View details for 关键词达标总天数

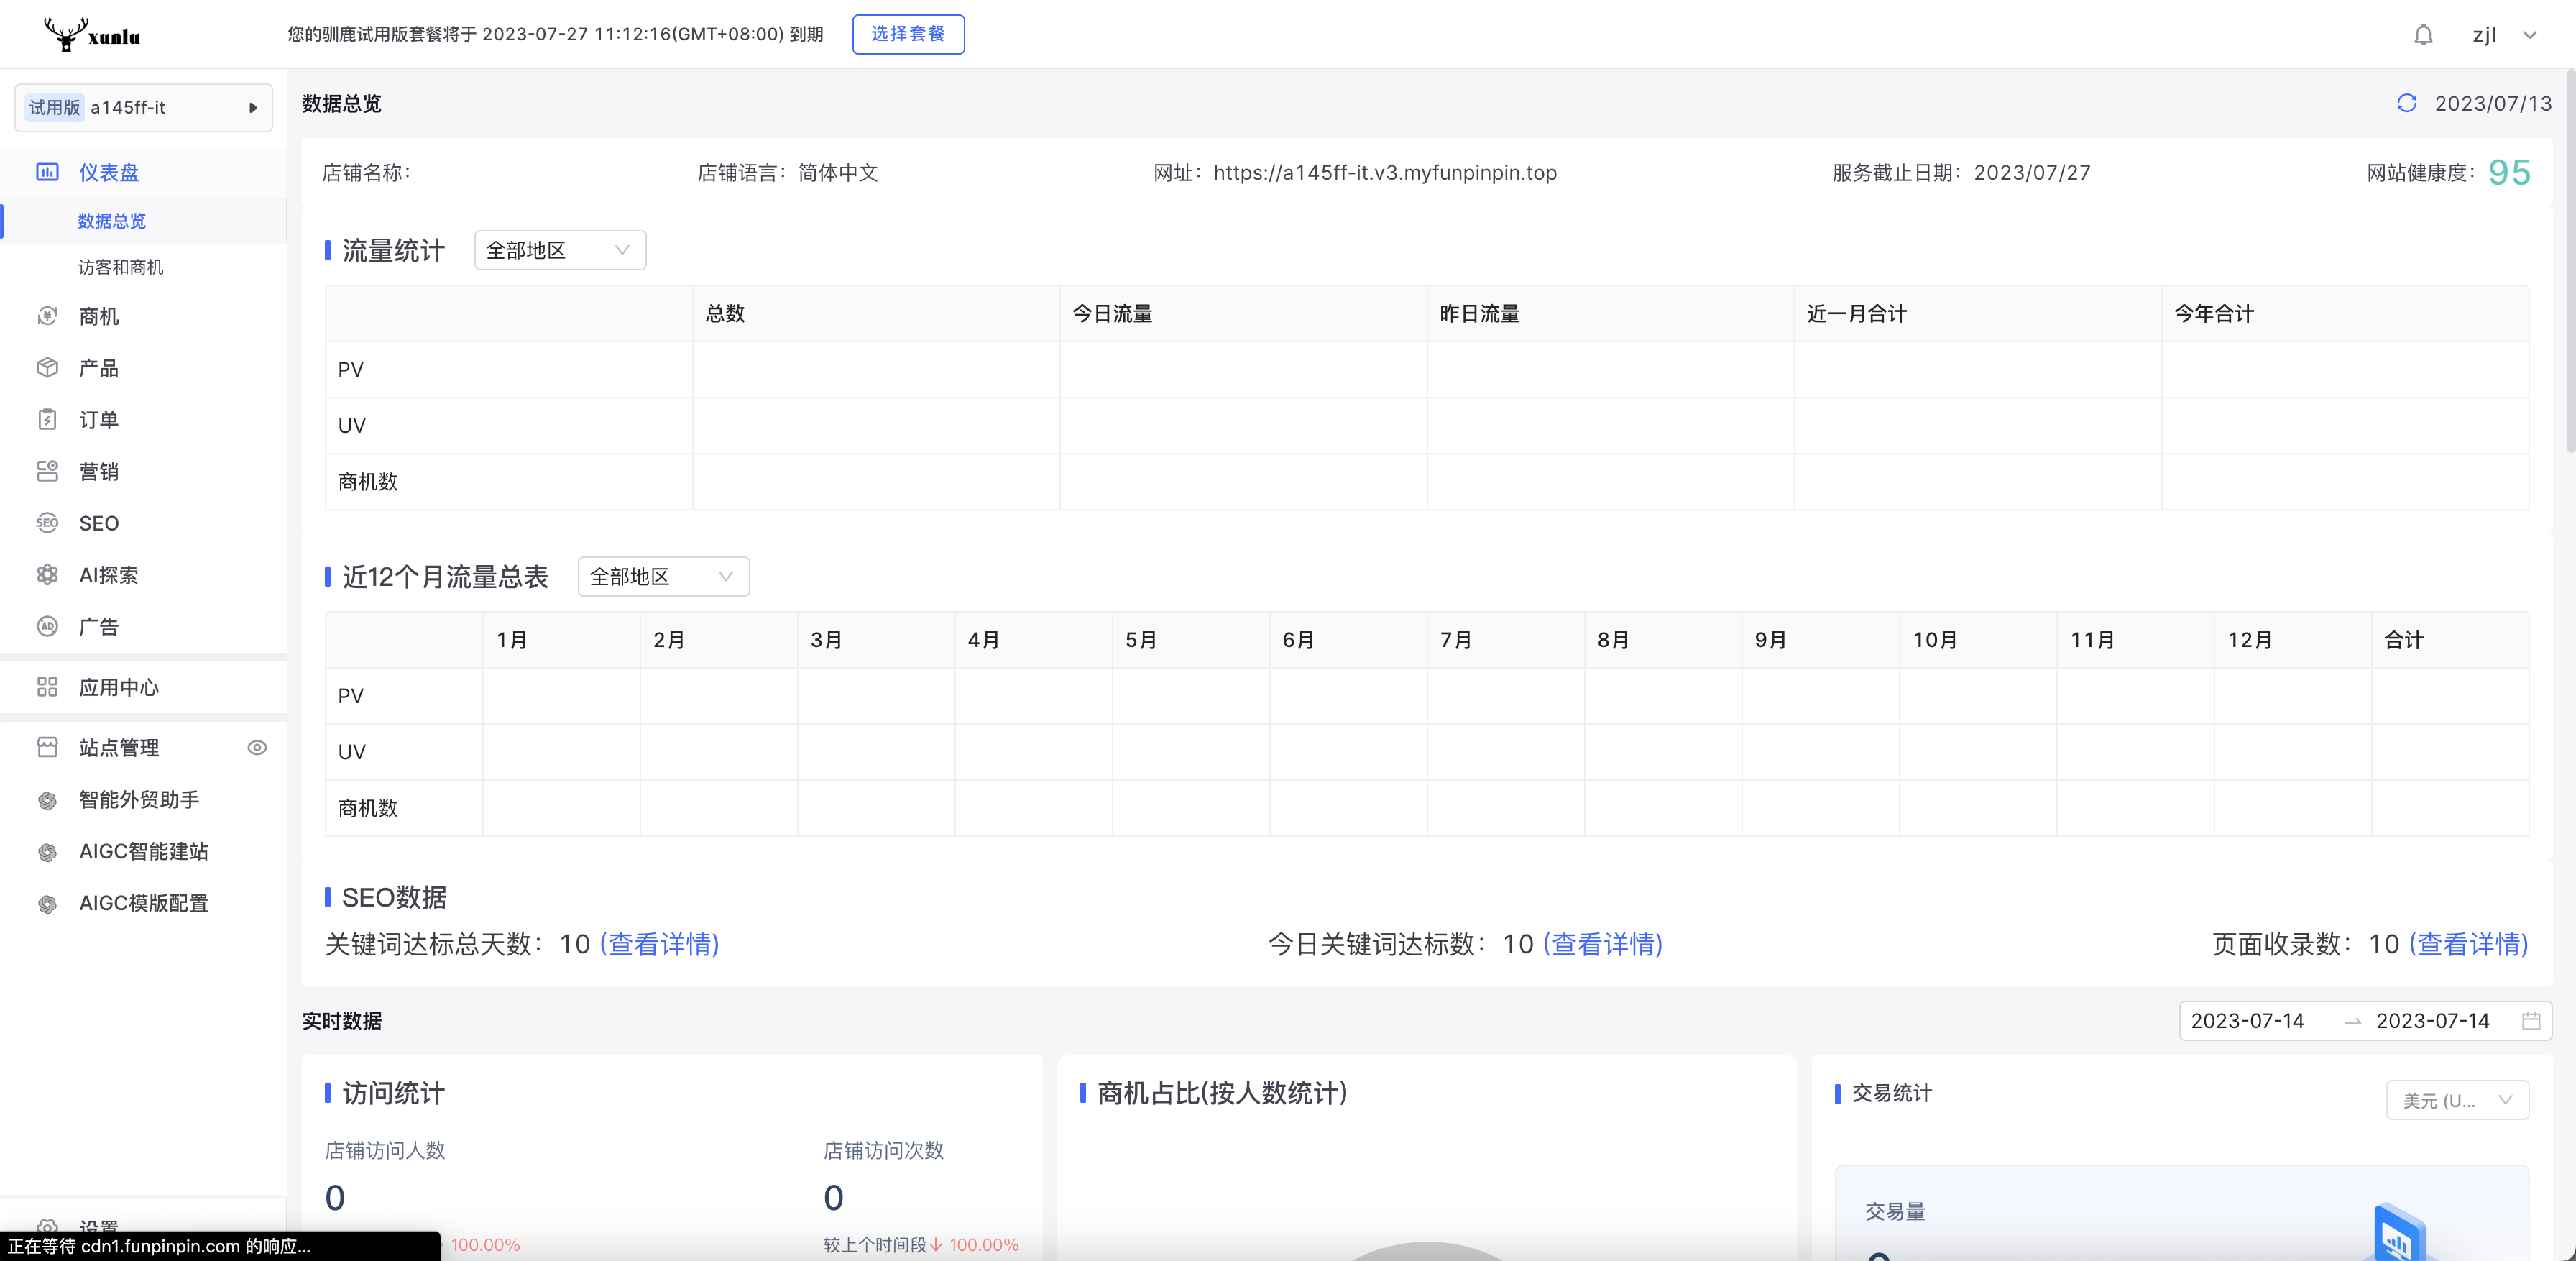pyautogui.click(x=659, y=944)
